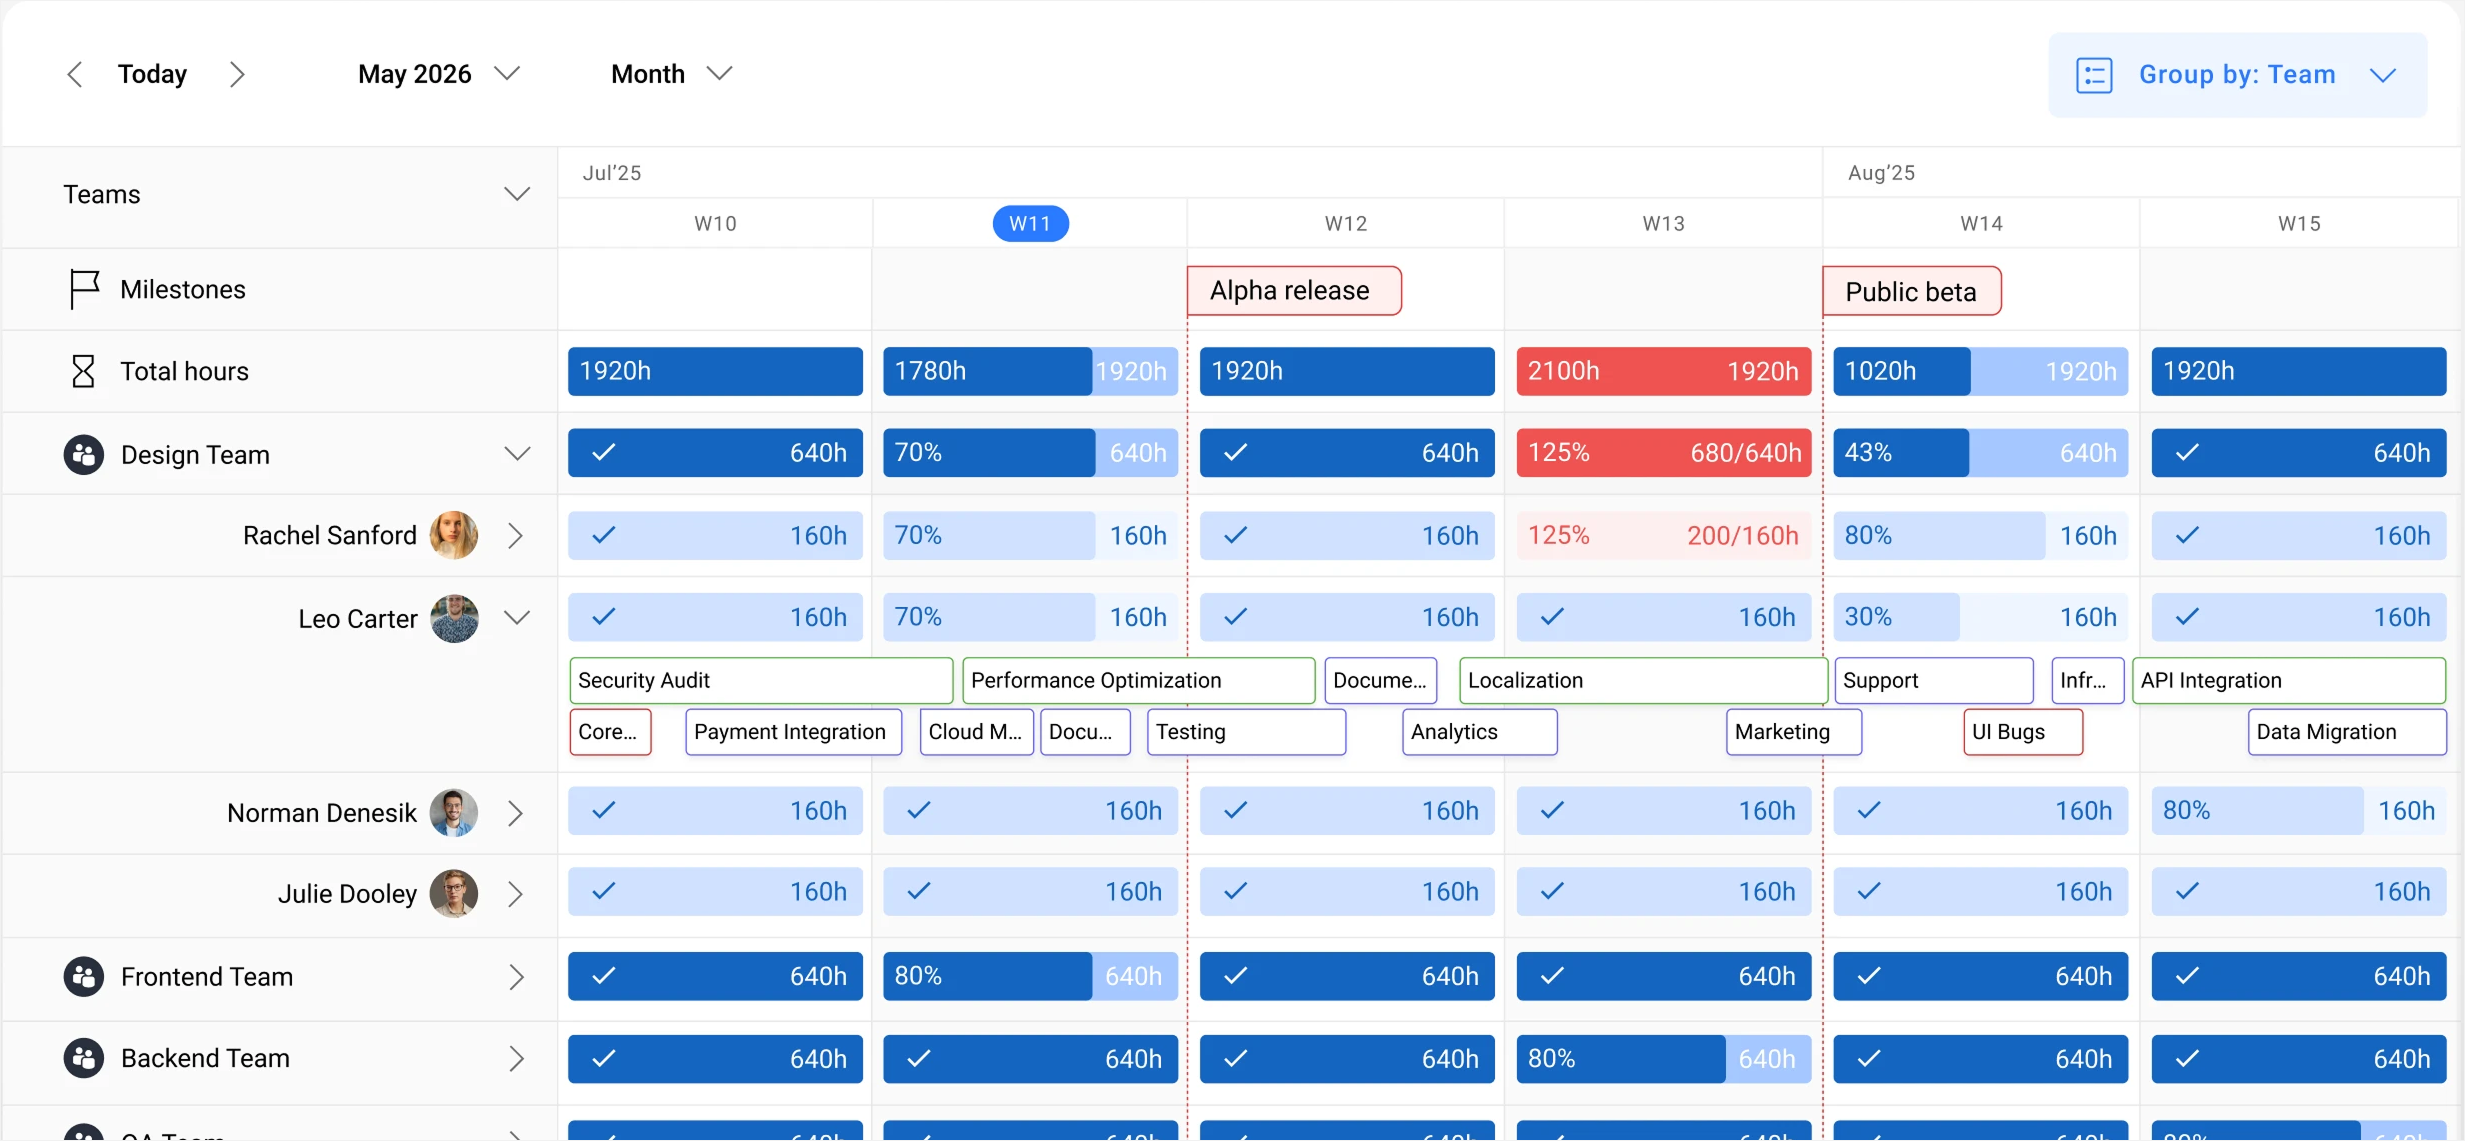Go to previous period with left arrow
2465x1141 pixels.
coord(74,74)
